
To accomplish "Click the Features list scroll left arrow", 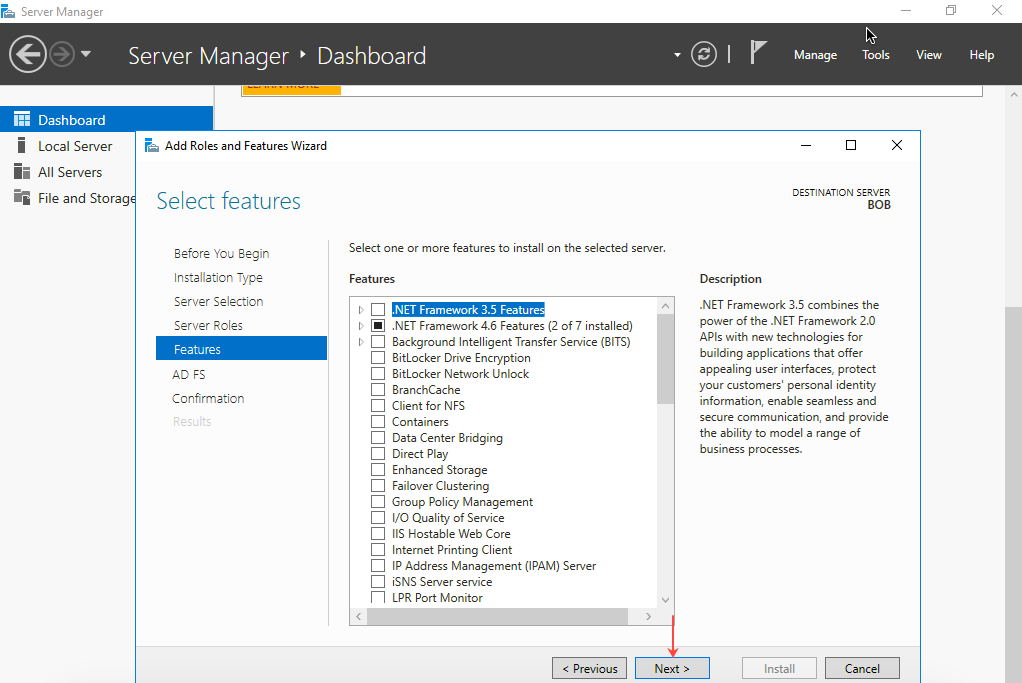I will pos(358,616).
